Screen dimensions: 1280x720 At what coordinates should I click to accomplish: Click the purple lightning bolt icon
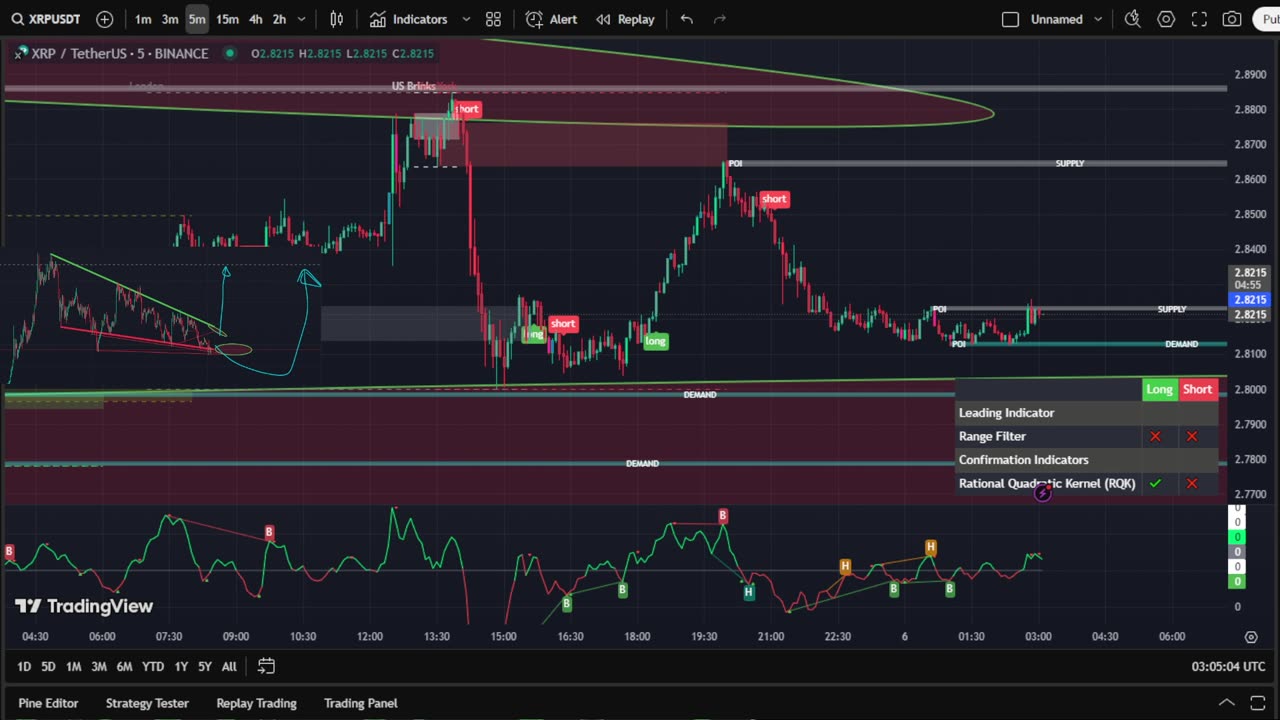pyautogui.click(x=1042, y=492)
